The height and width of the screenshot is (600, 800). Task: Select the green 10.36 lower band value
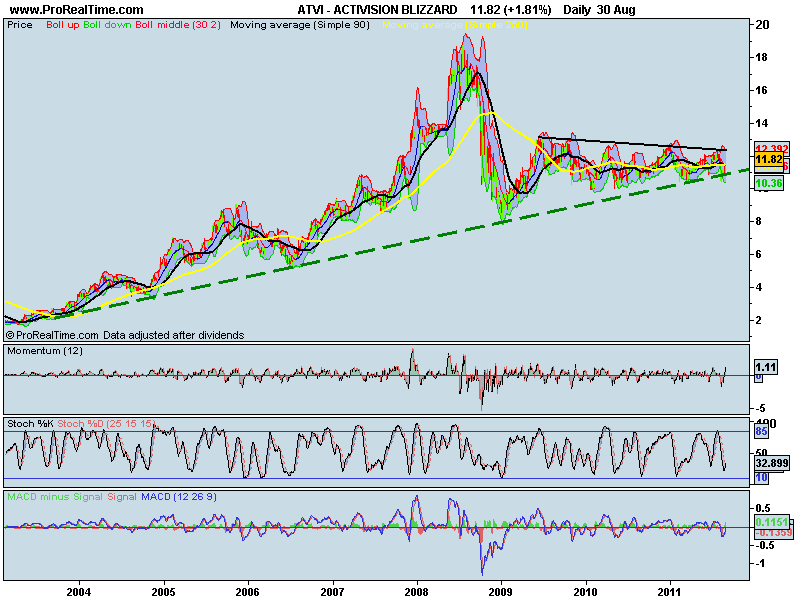(x=769, y=183)
